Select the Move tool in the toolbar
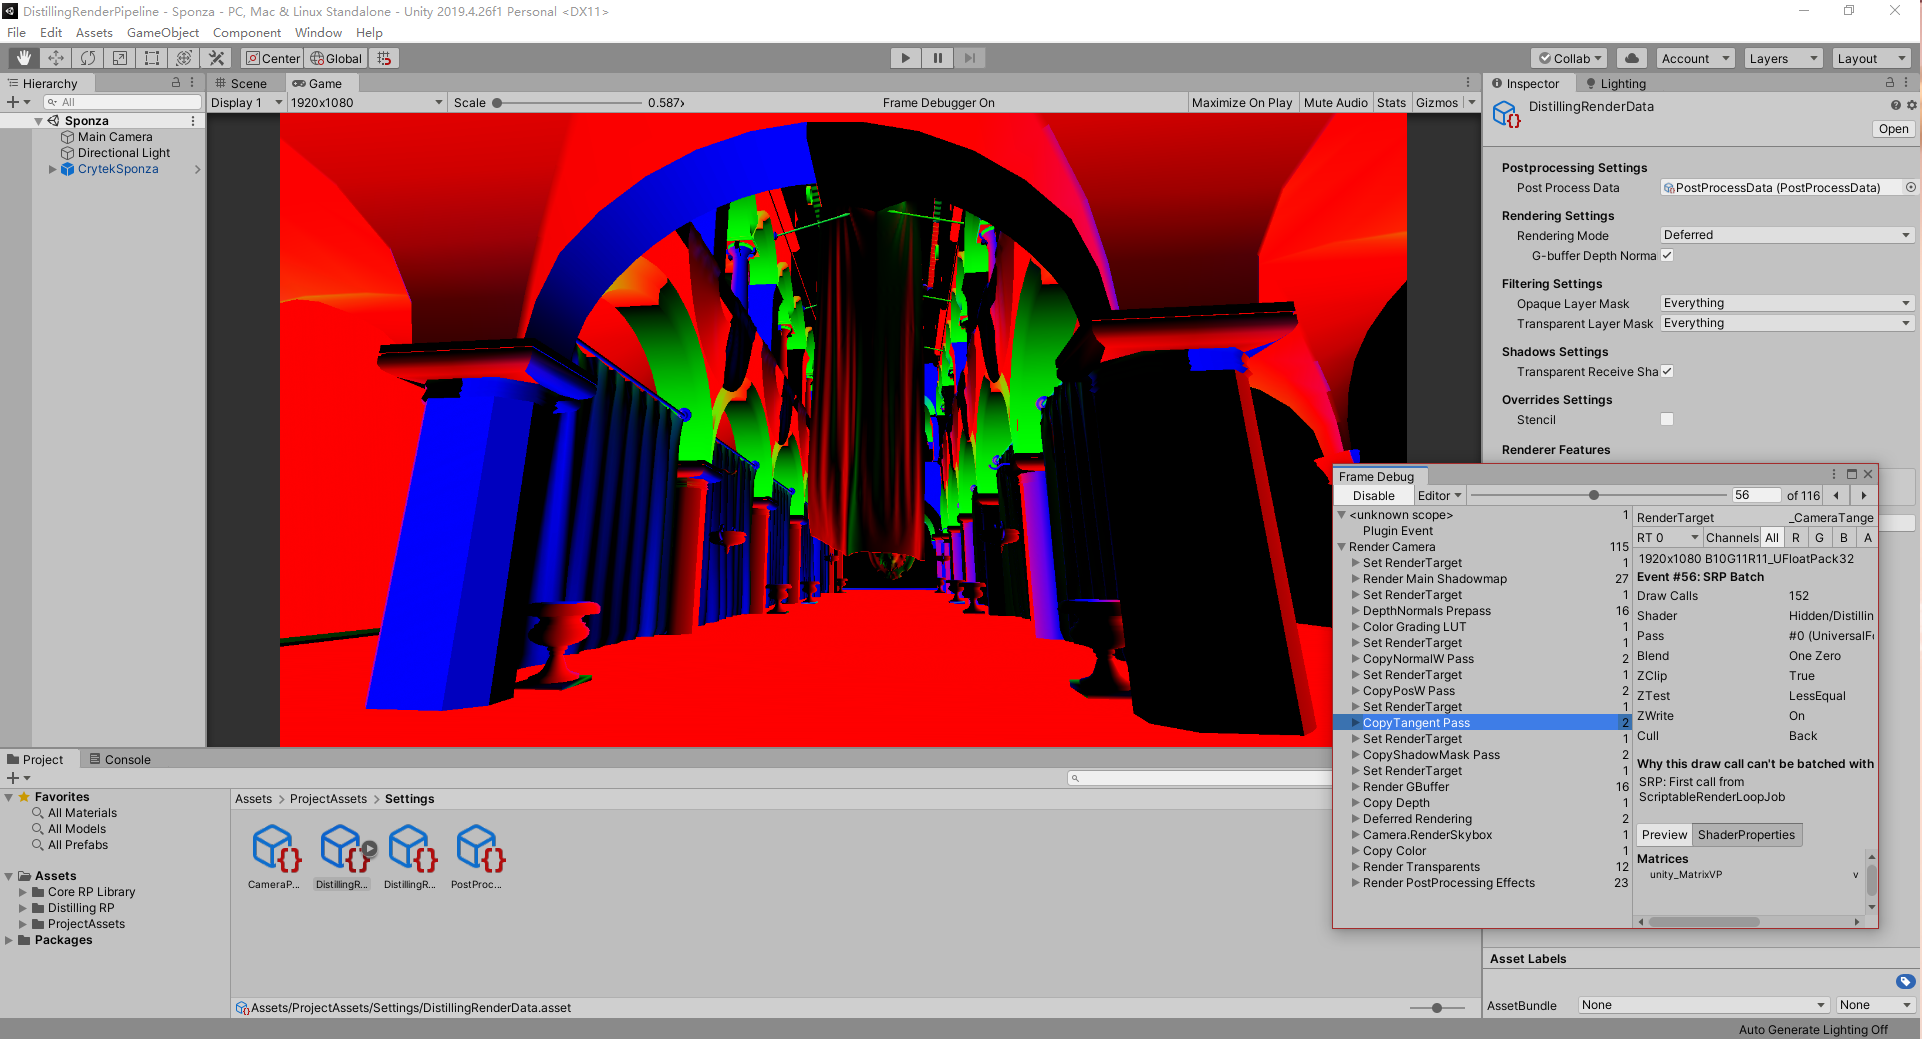The height and width of the screenshot is (1039, 1922). click(56, 58)
